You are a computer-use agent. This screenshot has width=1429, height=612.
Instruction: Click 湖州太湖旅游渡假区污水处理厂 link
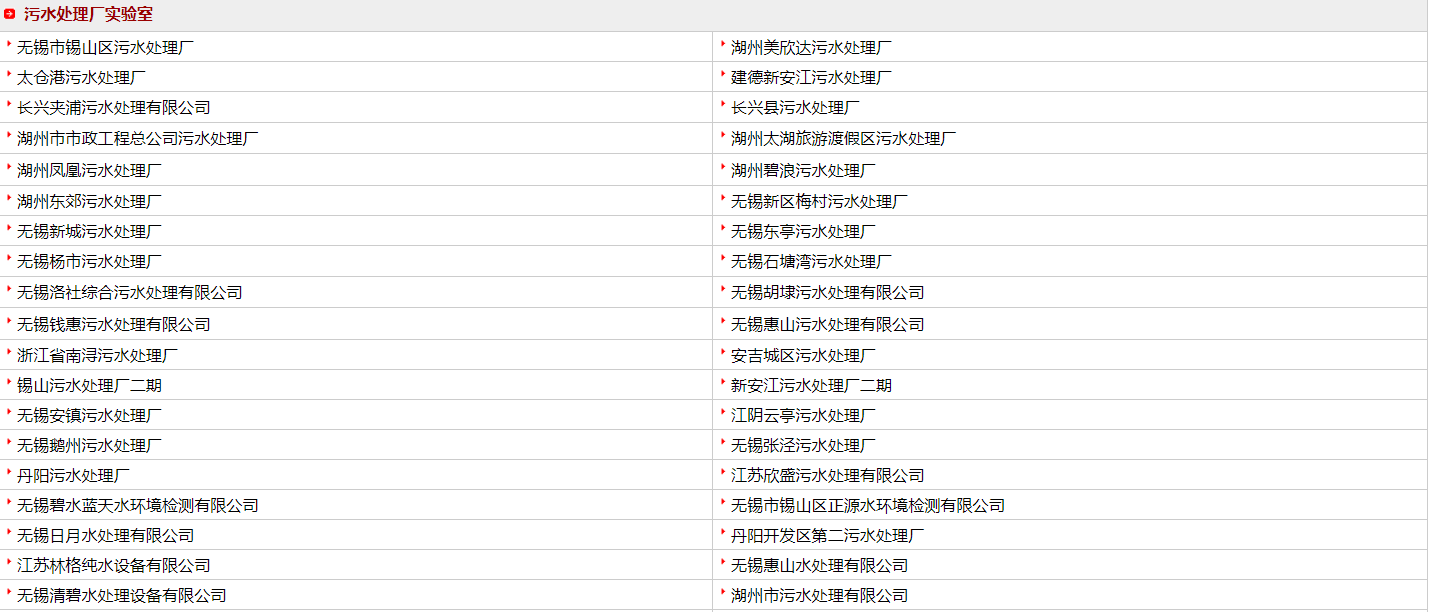coord(843,138)
